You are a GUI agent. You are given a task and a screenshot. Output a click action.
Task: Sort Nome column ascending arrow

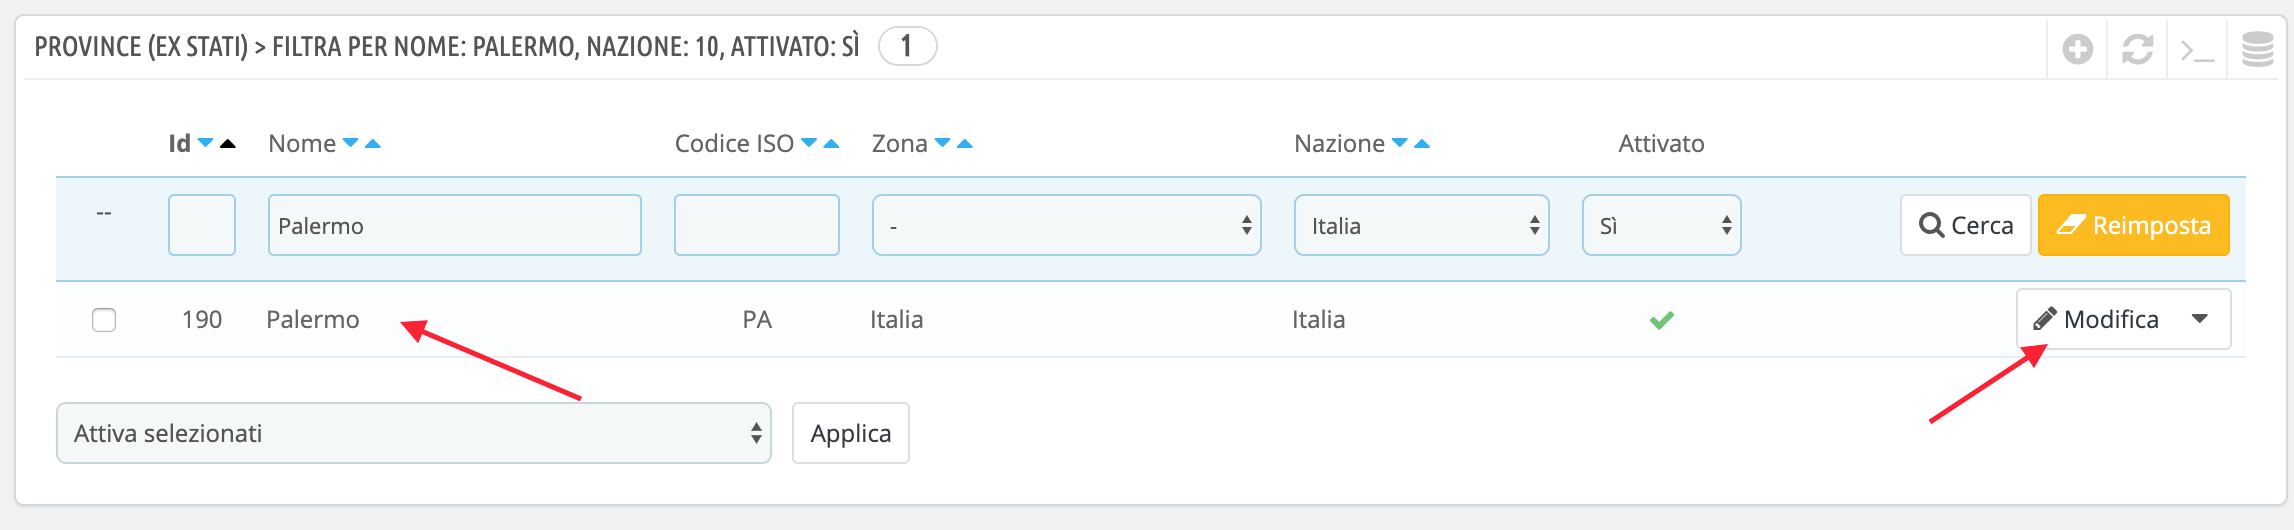[373, 144]
